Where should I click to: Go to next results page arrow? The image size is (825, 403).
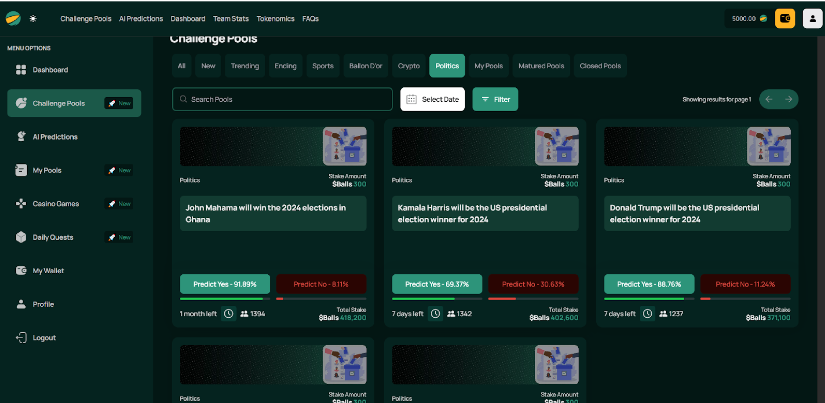point(789,99)
